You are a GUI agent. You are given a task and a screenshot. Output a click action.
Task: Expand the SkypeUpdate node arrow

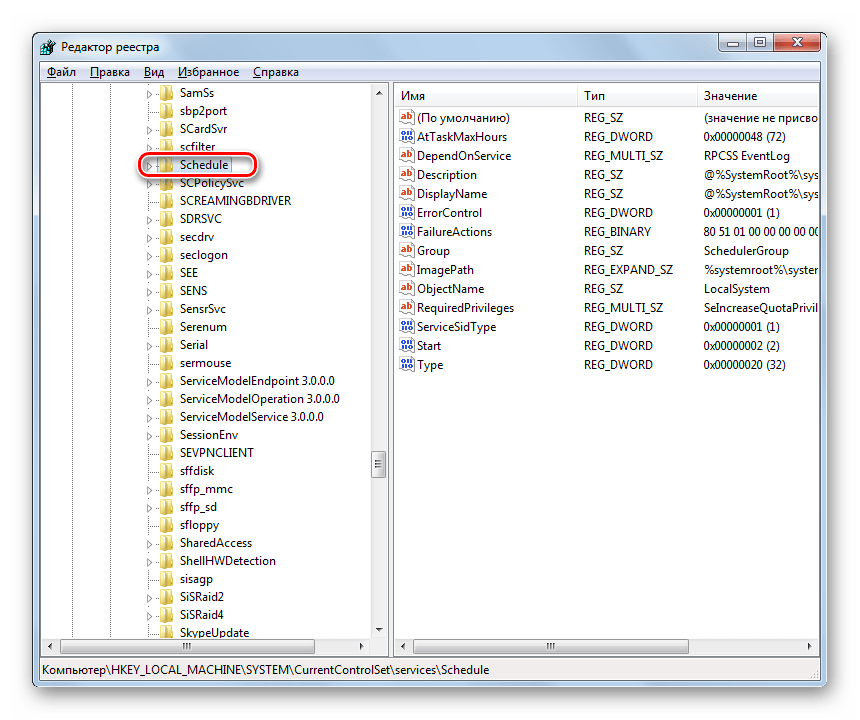(x=150, y=633)
